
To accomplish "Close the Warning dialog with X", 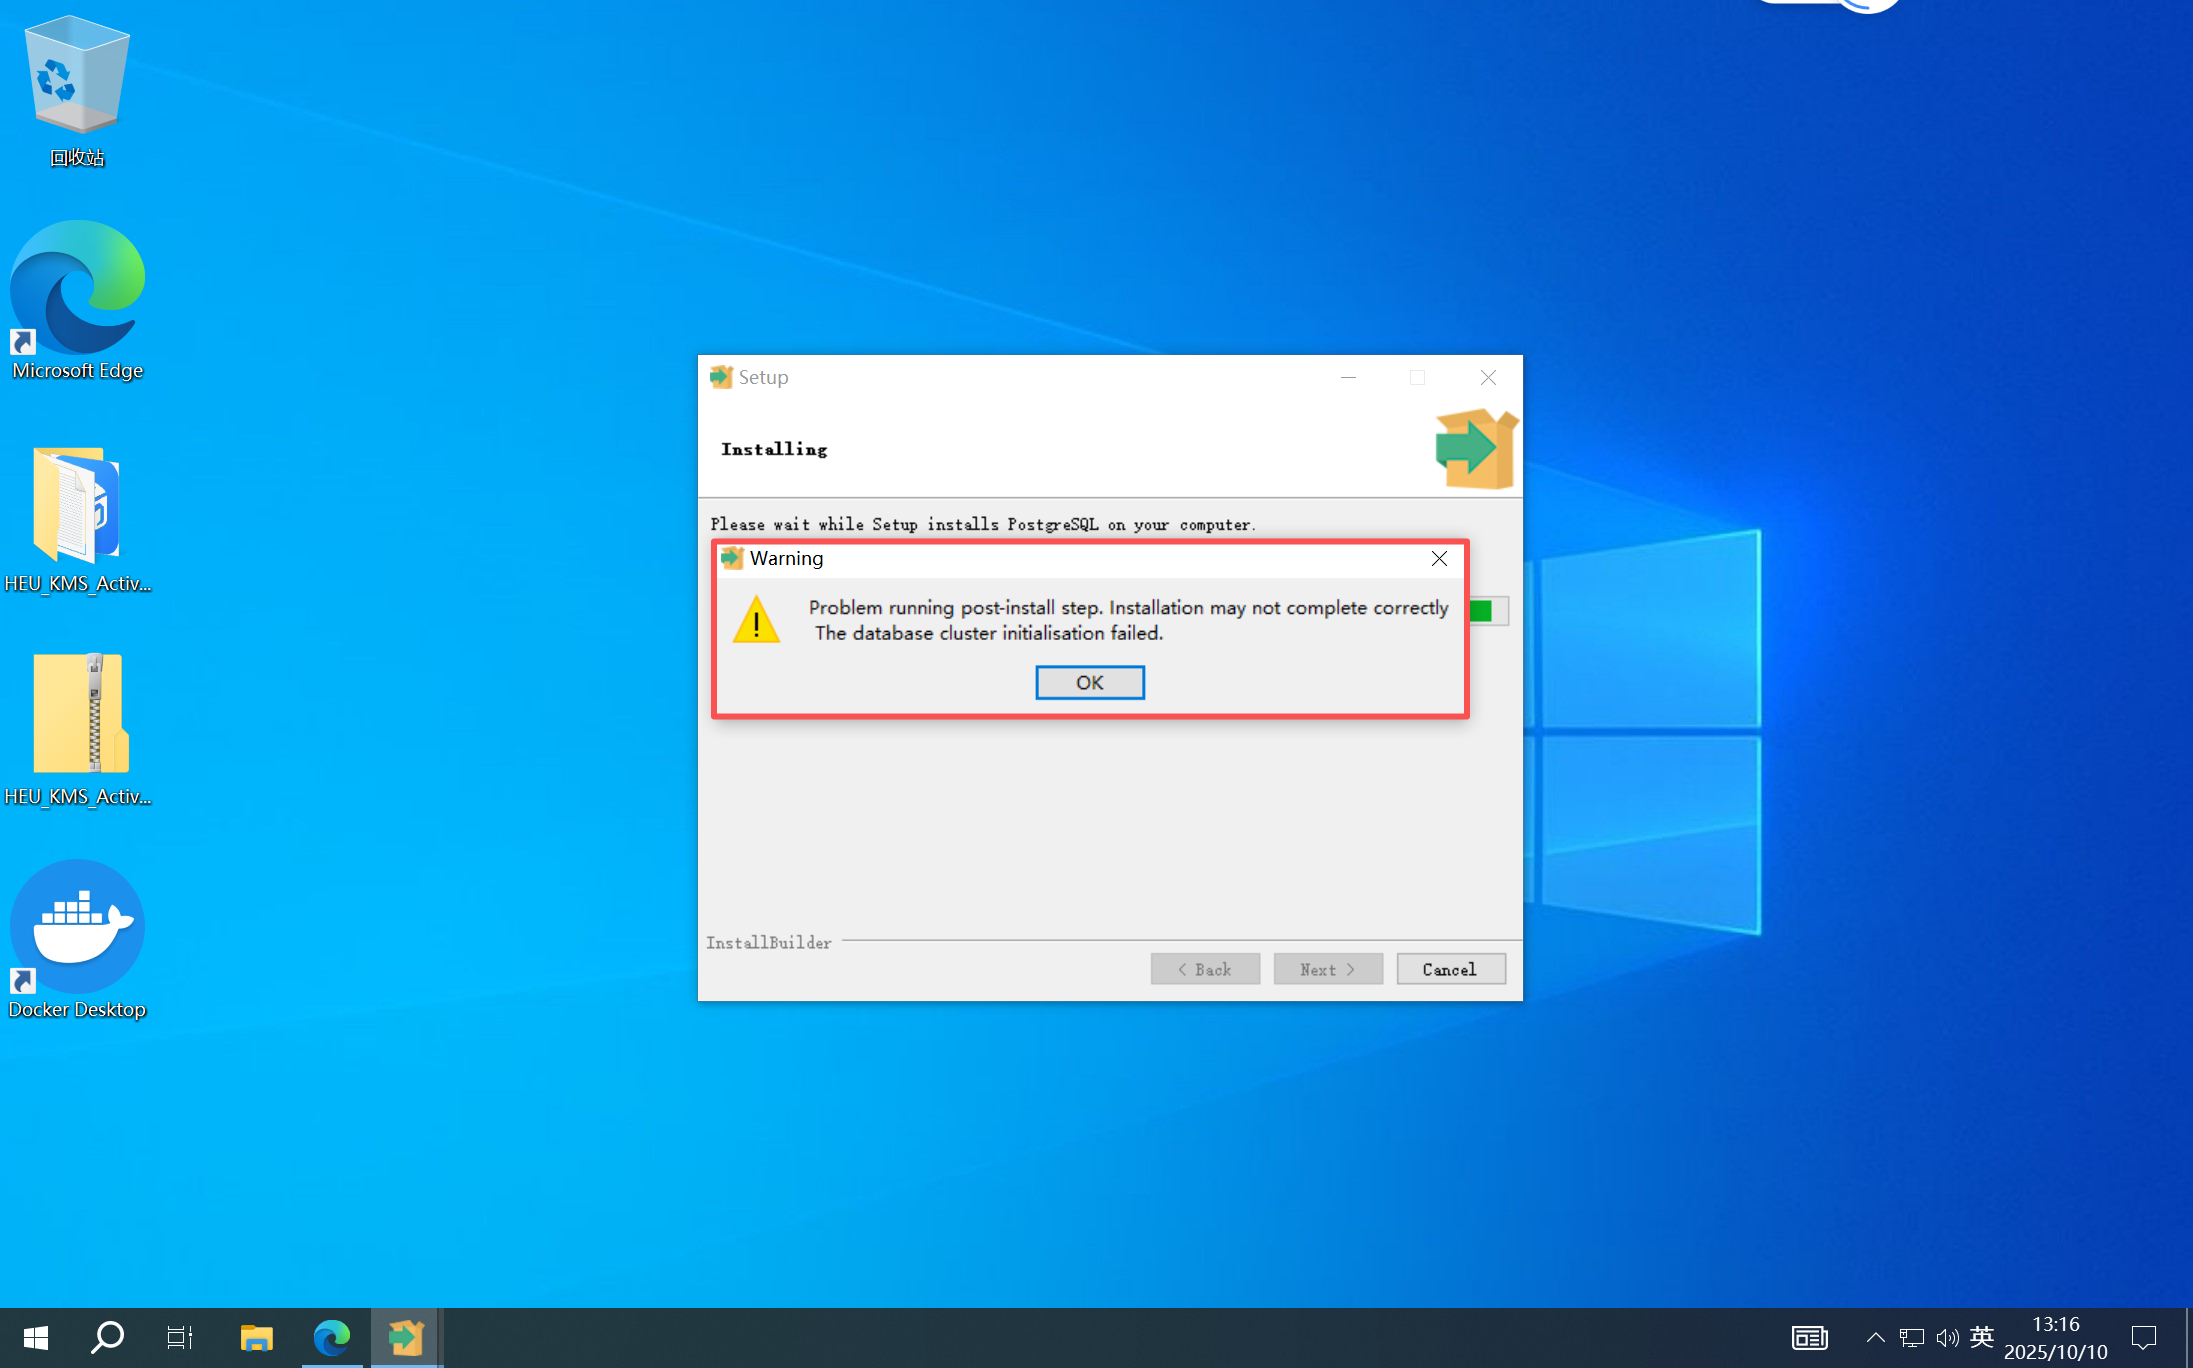I will pyautogui.click(x=1438, y=558).
